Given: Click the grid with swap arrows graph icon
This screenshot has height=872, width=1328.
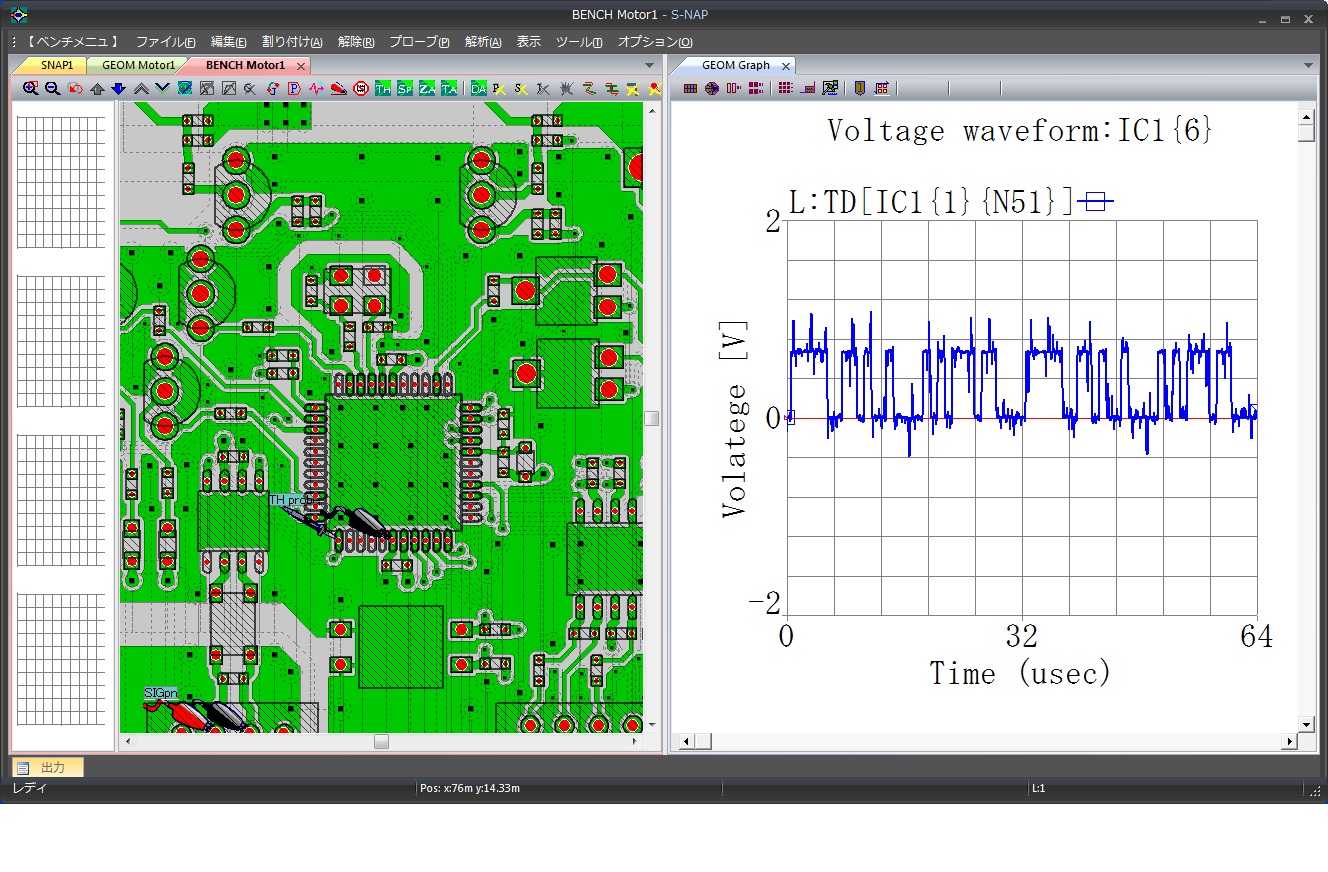Looking at the screenshot, I should (x=881, y=88).
